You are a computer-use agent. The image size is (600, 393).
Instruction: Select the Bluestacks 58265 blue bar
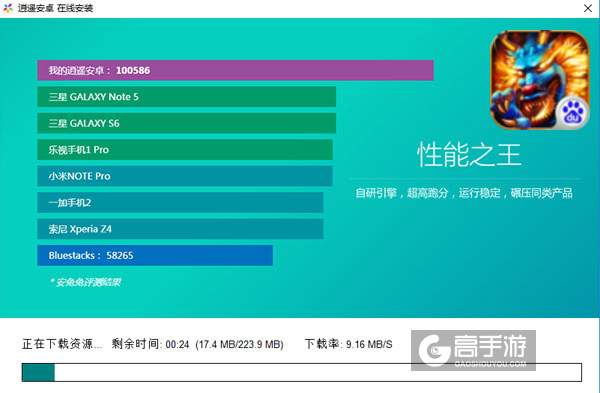click(x=155, y=255)
